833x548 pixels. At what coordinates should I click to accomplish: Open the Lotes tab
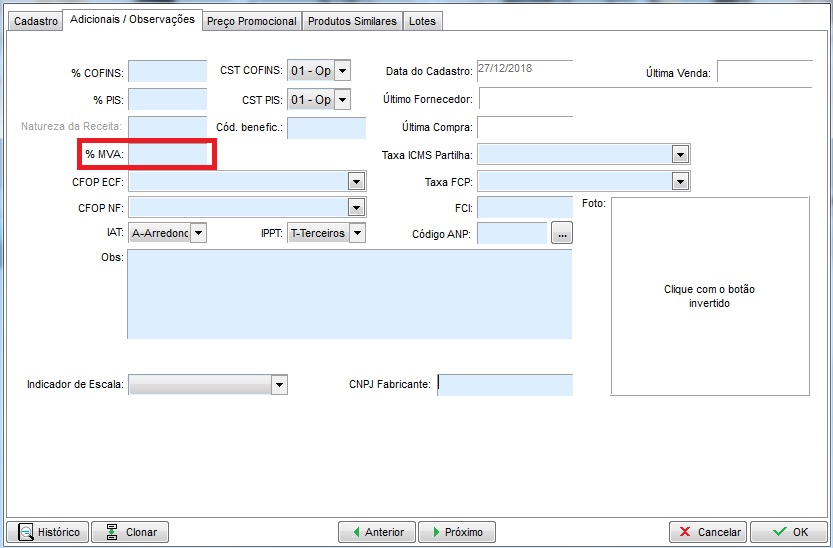click(x=422, y=21)
